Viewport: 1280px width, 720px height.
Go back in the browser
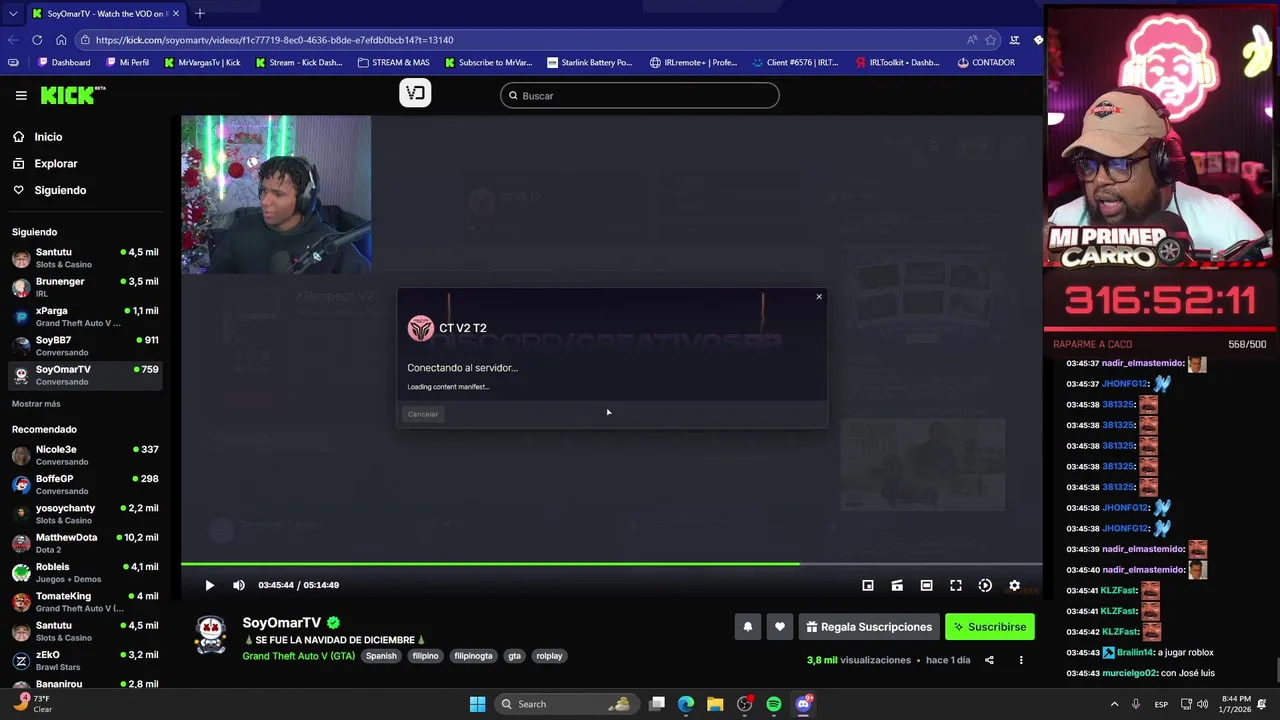[x=13, y=40]
